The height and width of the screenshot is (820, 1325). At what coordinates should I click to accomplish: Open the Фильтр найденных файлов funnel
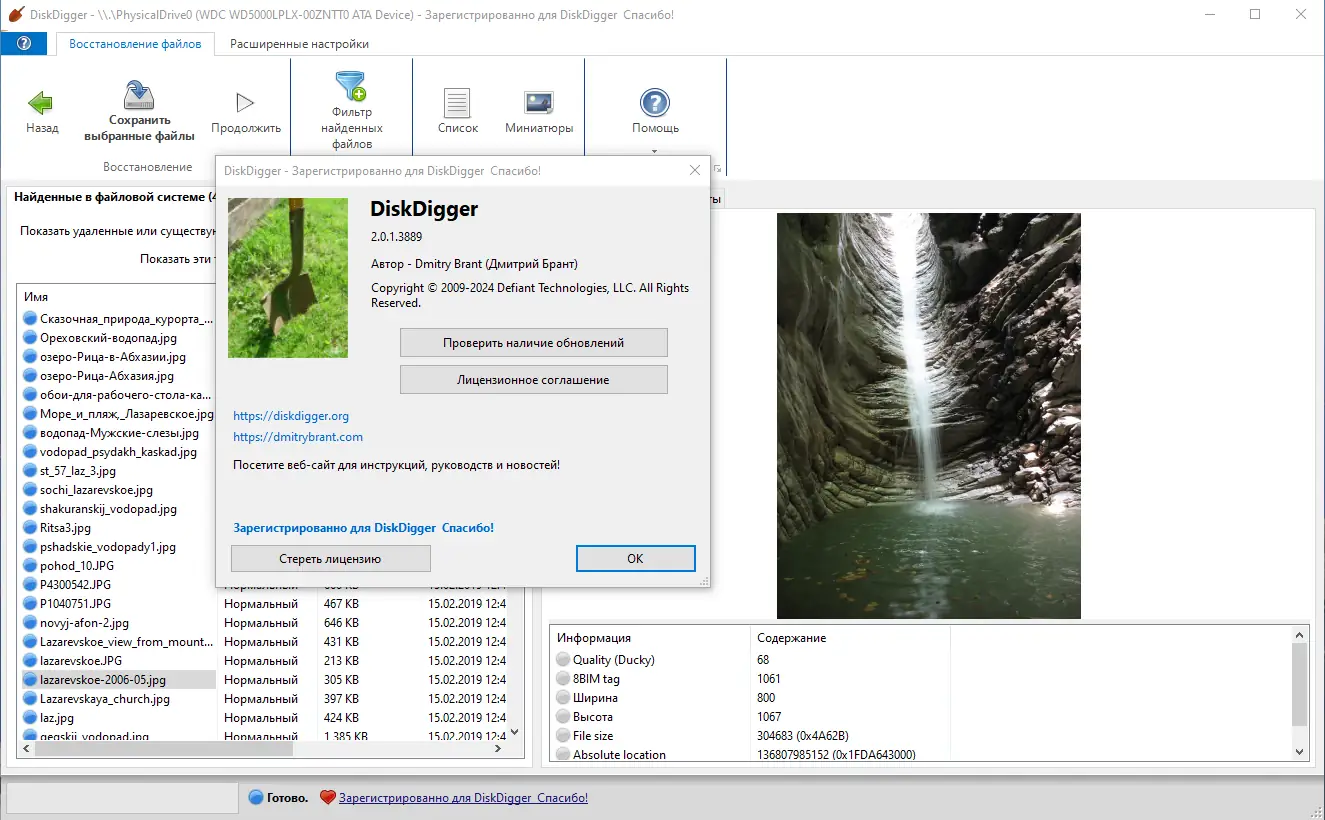pyautogui.click(x=351, y=87)
